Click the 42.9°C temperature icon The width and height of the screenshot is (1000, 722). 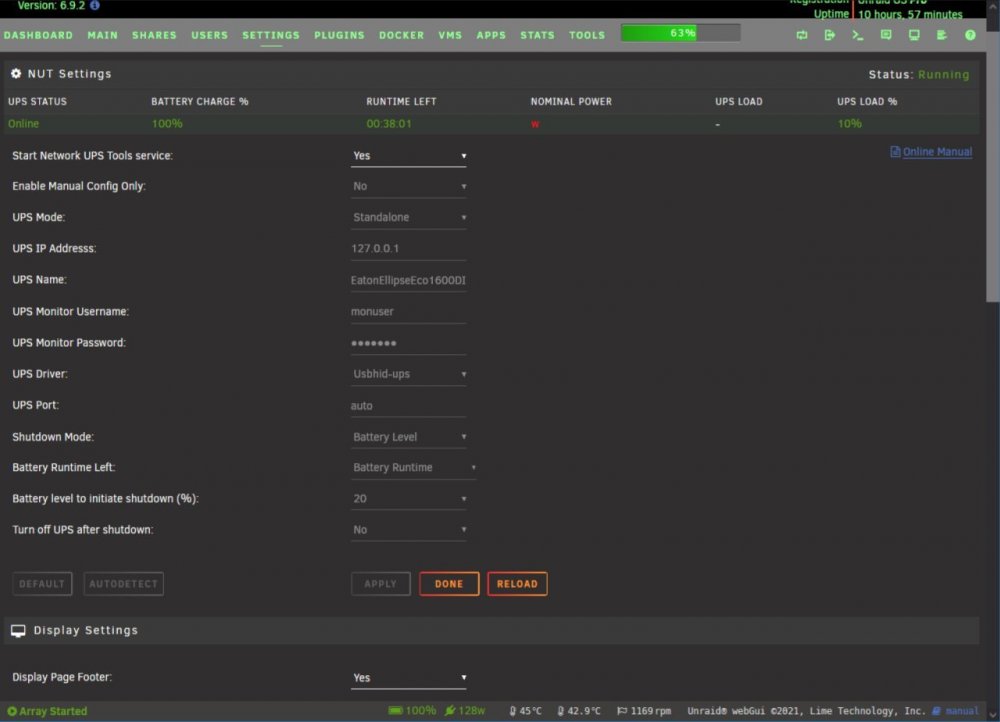561,711
